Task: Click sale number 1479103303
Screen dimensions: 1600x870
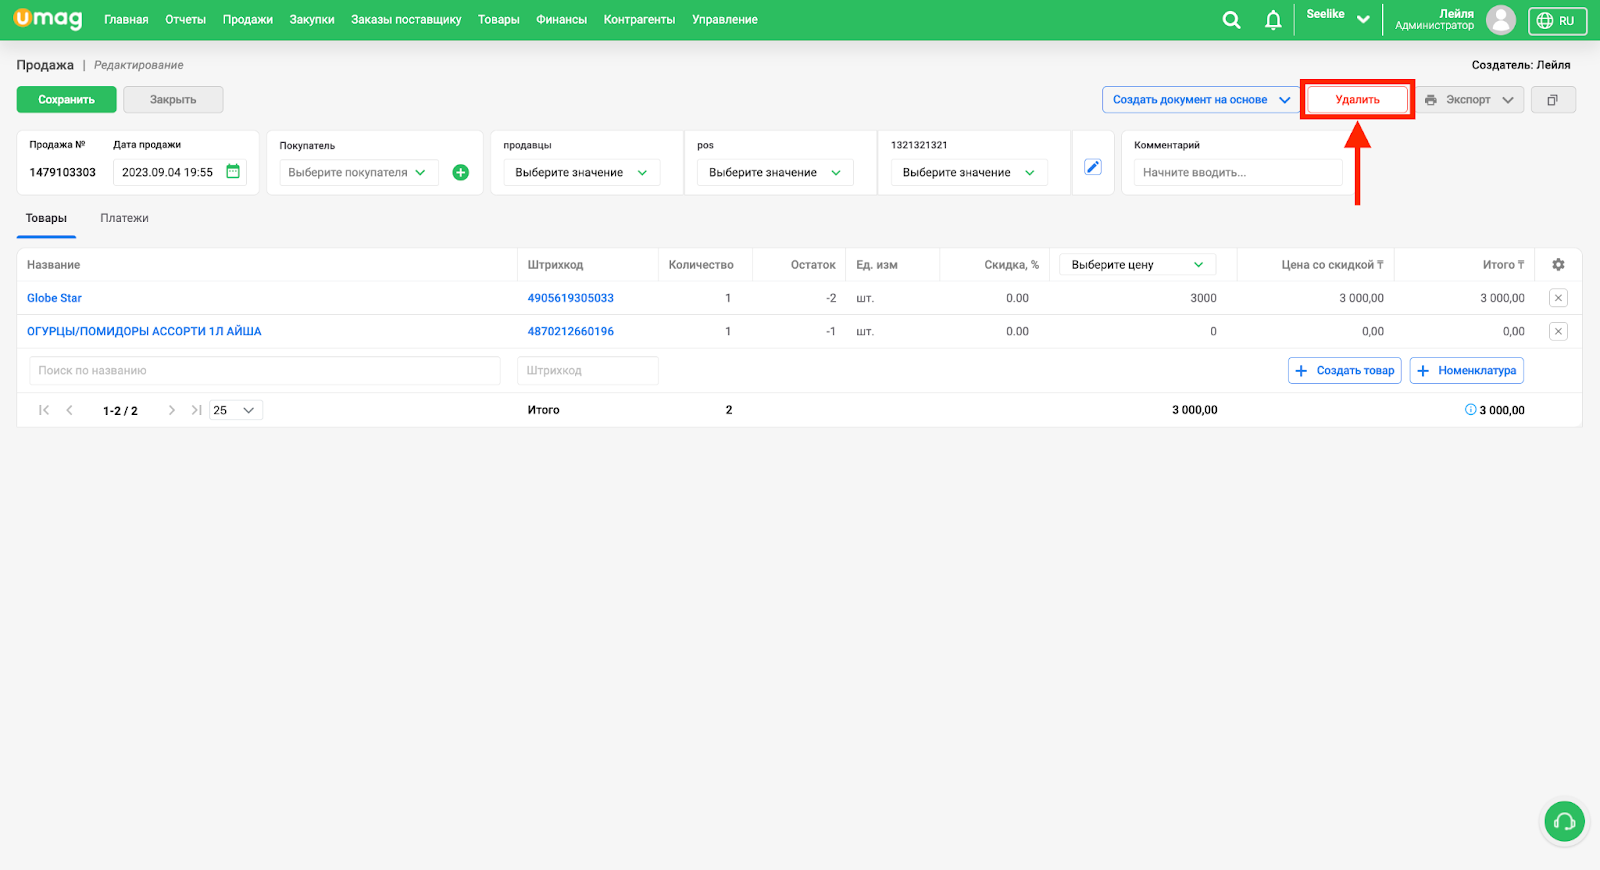Action: (x=63, y=172)
